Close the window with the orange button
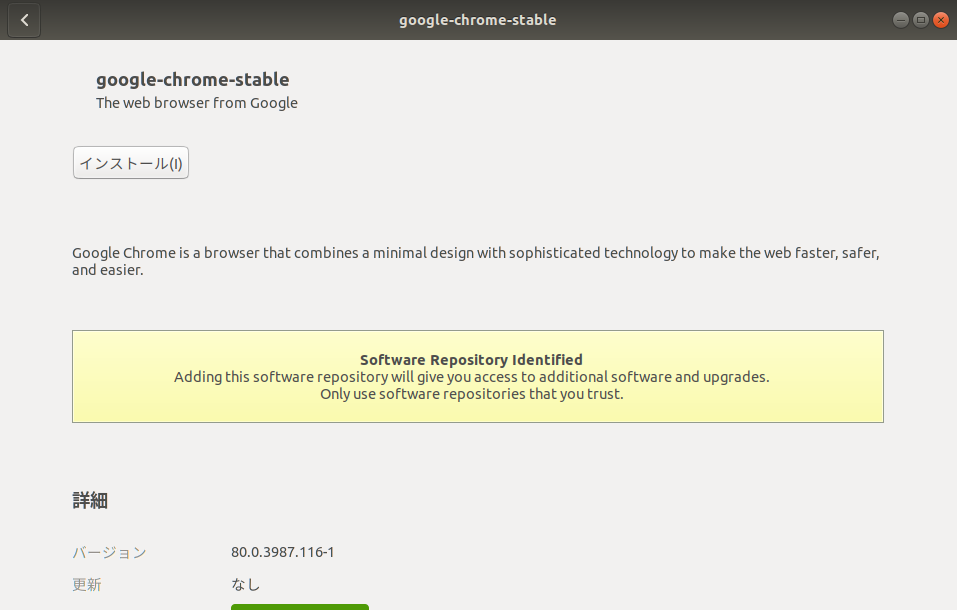The image size is (957, 610). click(x=941, y=20)
